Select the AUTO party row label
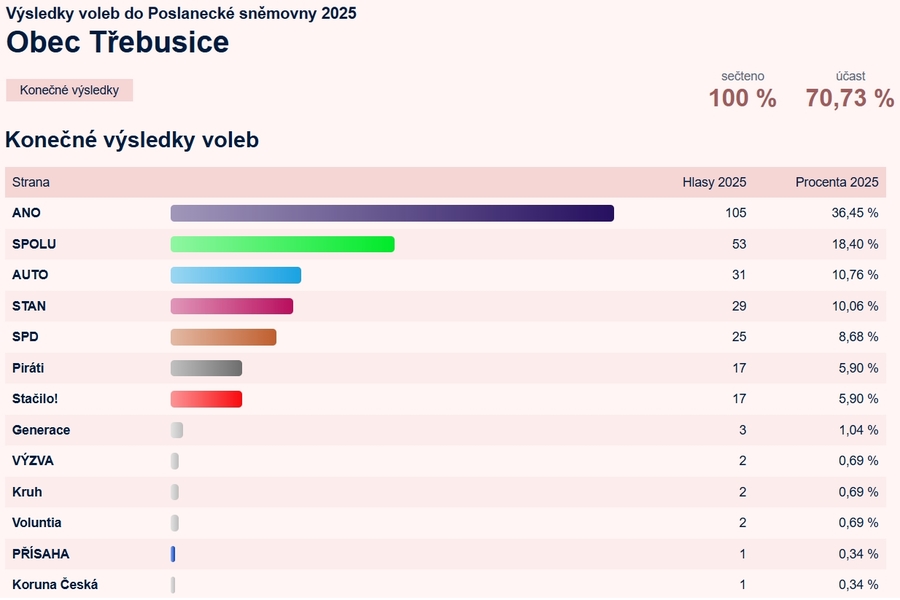 pos(30,275)
